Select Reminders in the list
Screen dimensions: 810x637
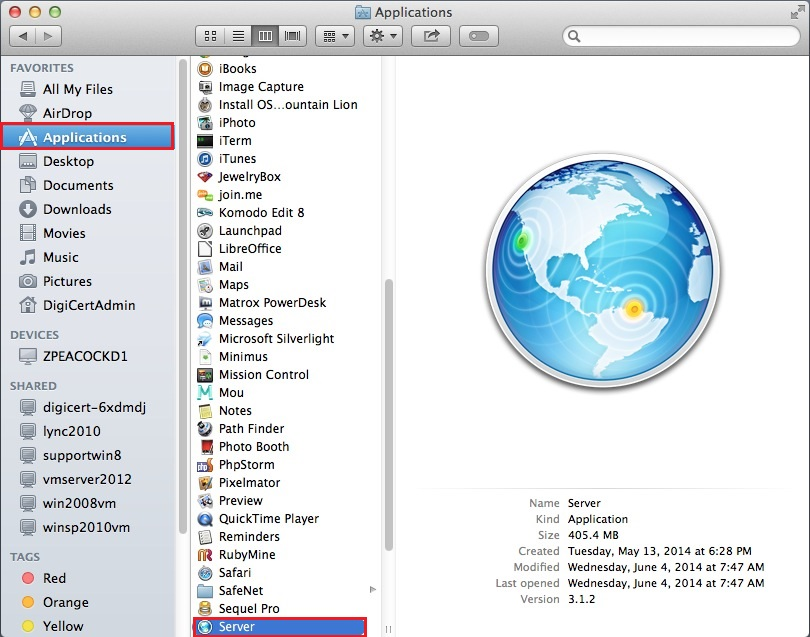tap(249, 537)
